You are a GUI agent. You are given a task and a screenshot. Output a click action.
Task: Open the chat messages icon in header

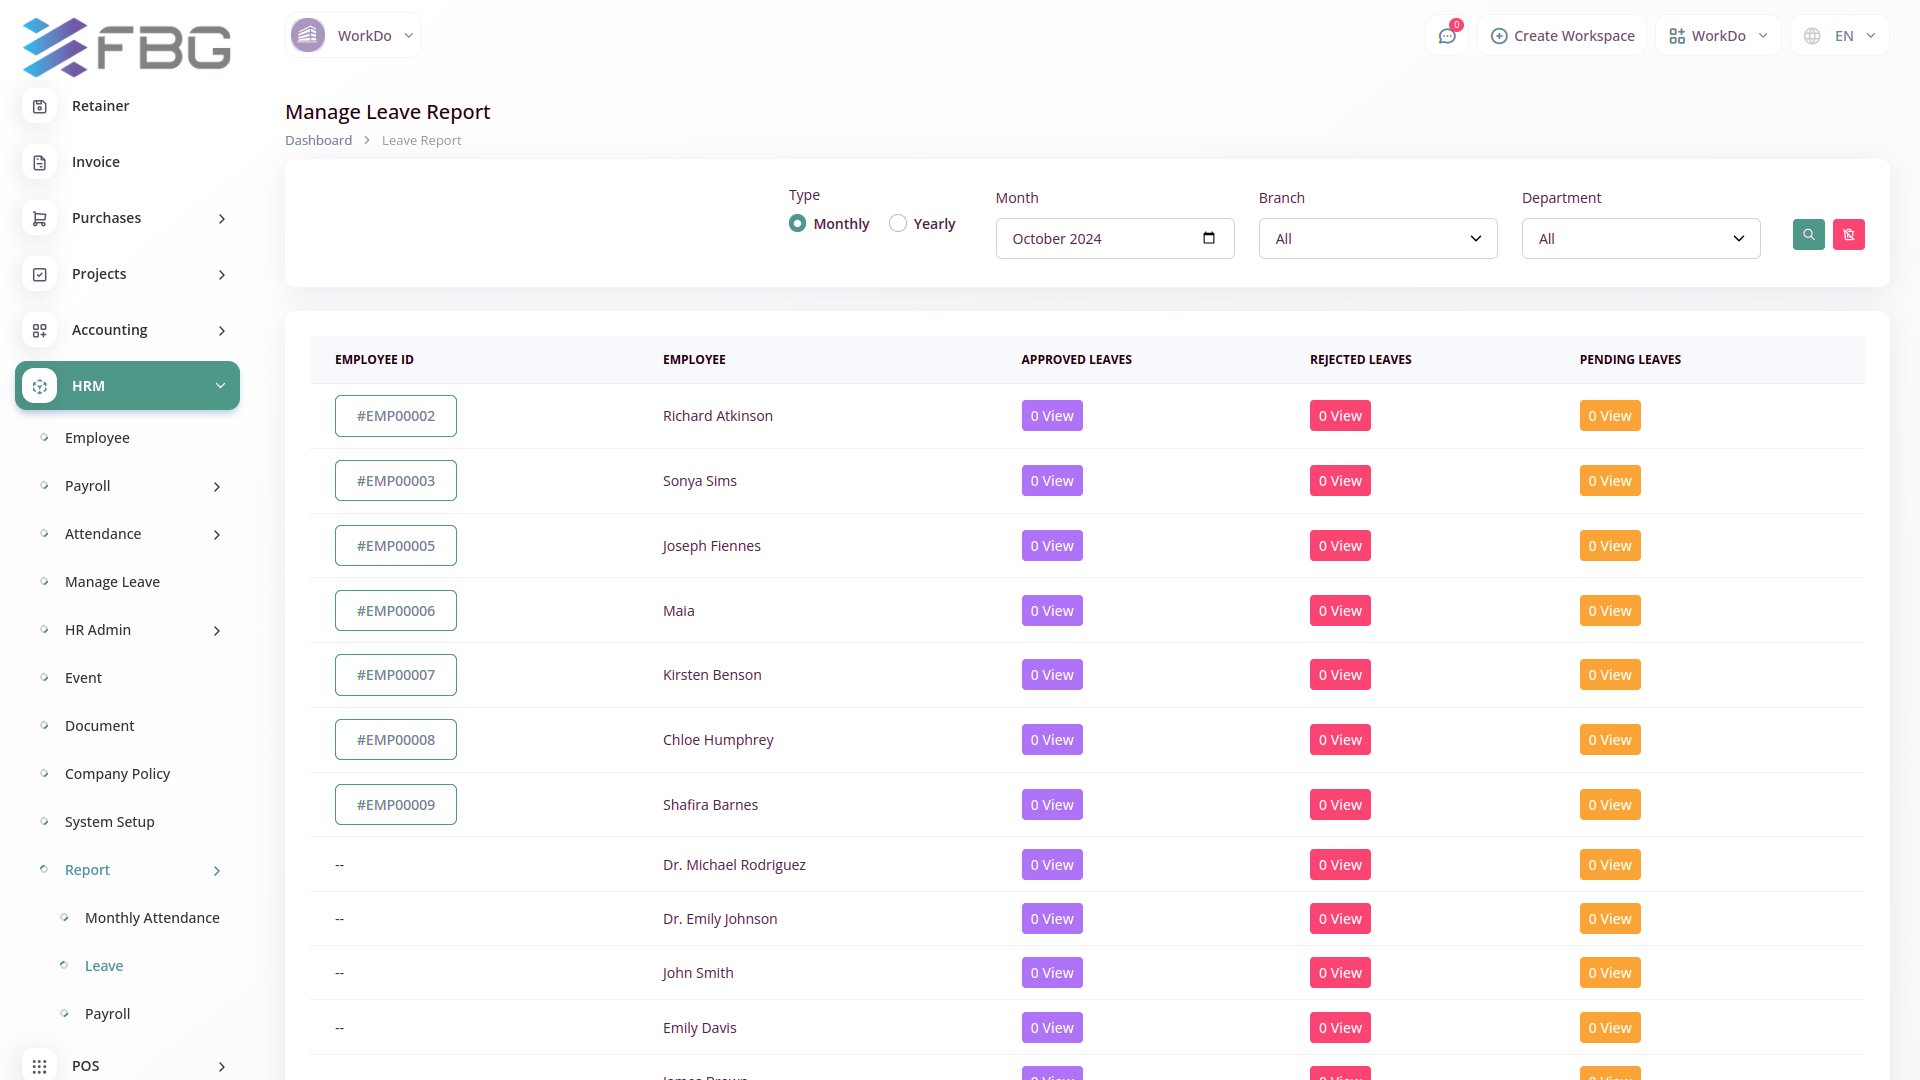pyautogui.click(x=1446, y=36)
